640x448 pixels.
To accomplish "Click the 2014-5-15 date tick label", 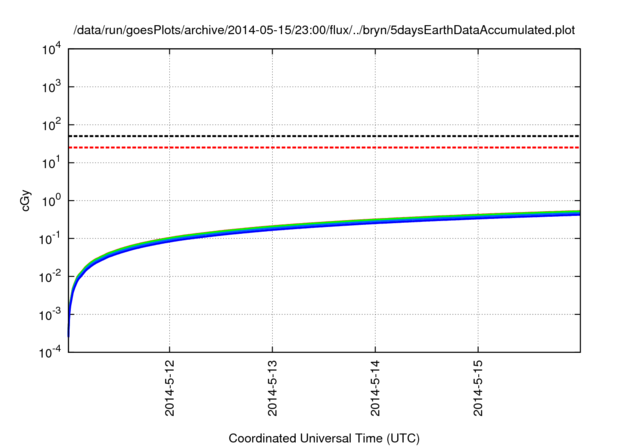I will coord(478,388).
